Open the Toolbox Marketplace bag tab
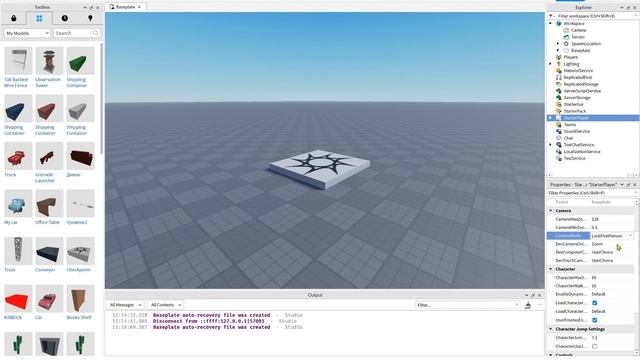The height and width of the screenshot is (360, 640). coord(13,18)
